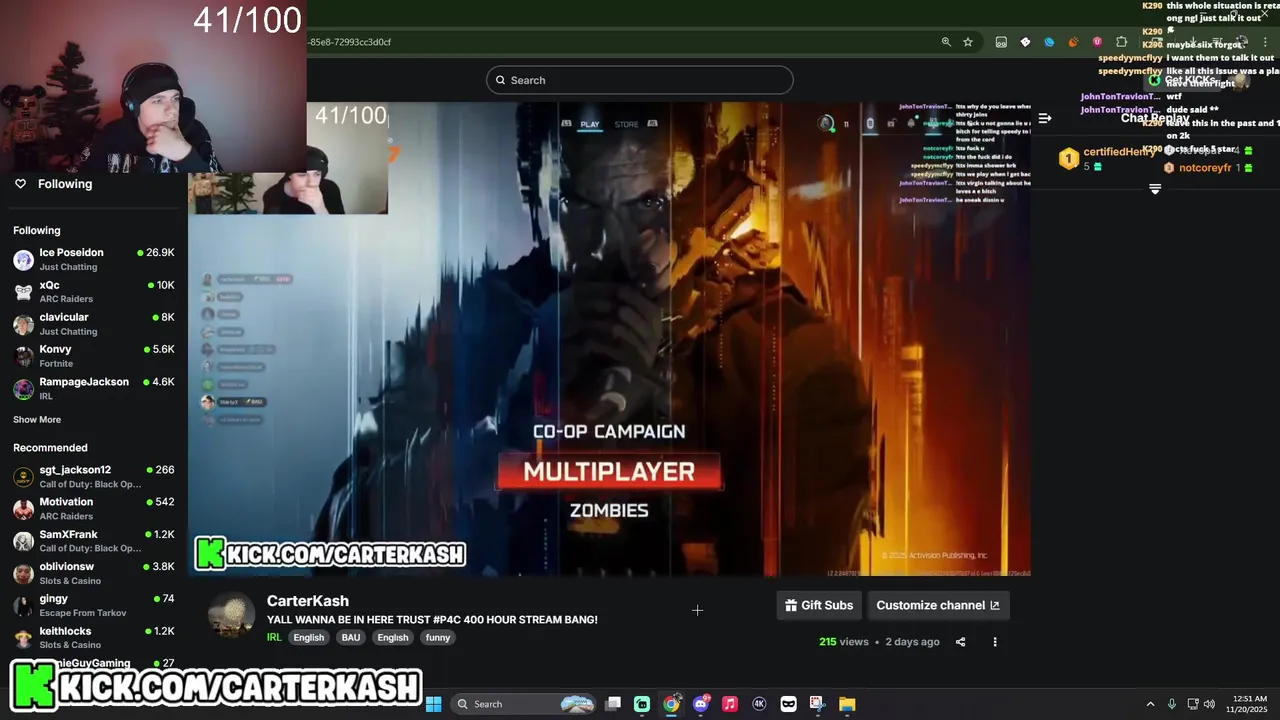Click the Gift Subs button

(819, 605)
